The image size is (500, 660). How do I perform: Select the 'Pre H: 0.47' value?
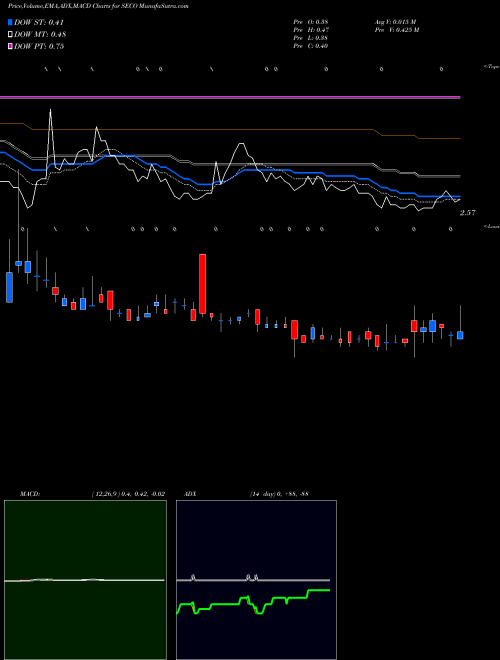pos(311,30)
